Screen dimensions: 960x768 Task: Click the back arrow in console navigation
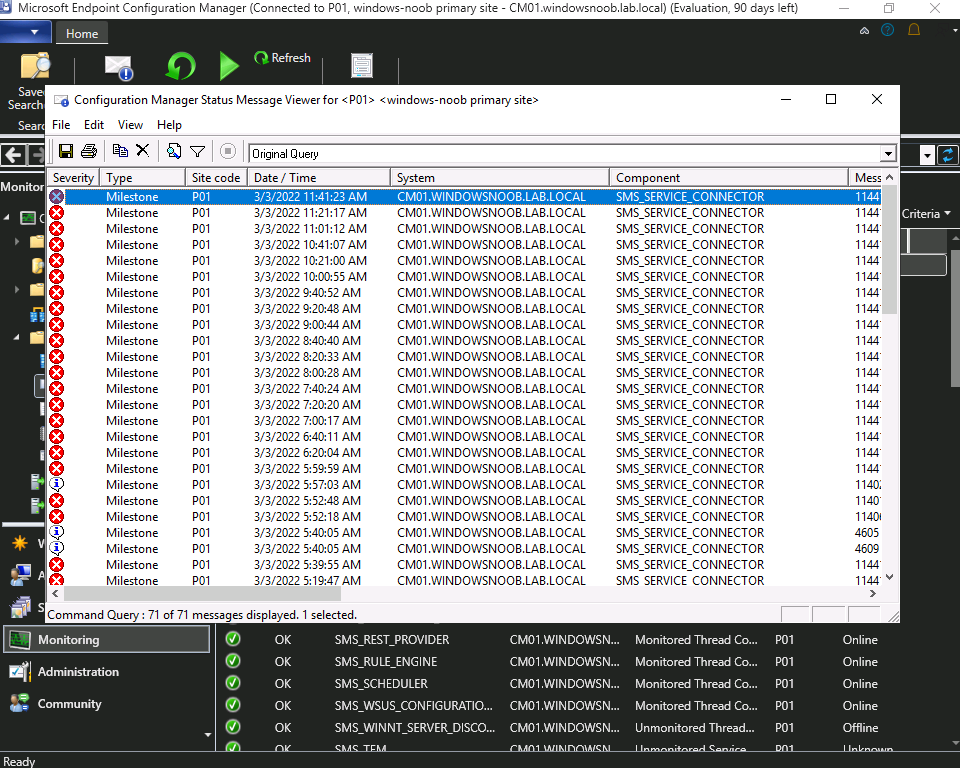[x=13, y=156]
